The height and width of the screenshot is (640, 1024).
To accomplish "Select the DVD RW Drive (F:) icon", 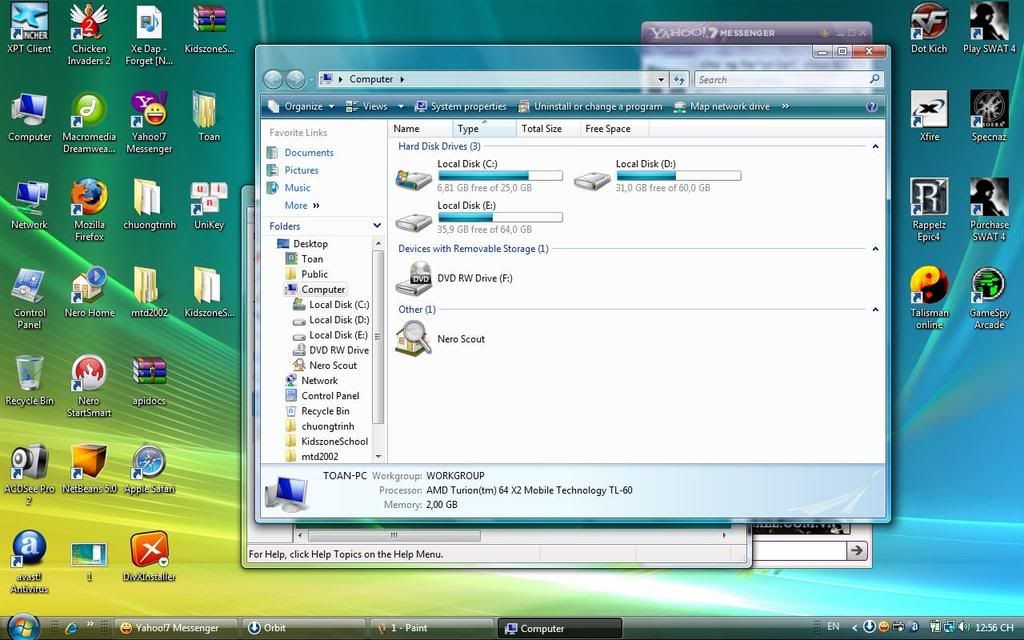I will 413,279.
